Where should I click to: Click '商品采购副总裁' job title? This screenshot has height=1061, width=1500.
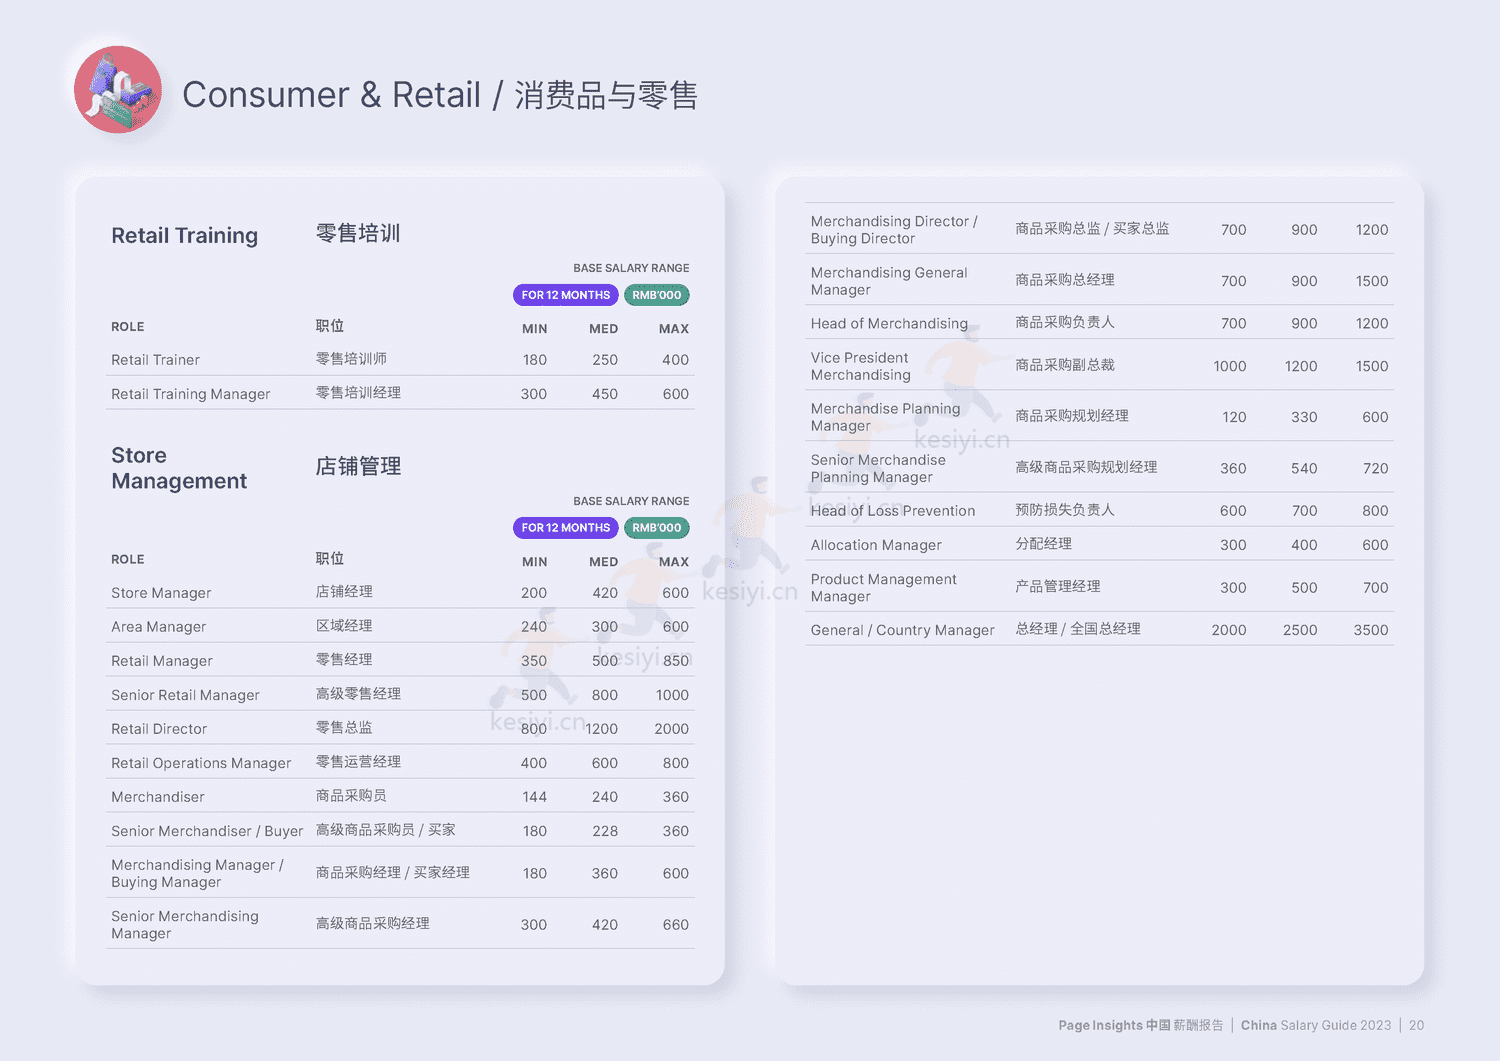(x=1065, y=365)
